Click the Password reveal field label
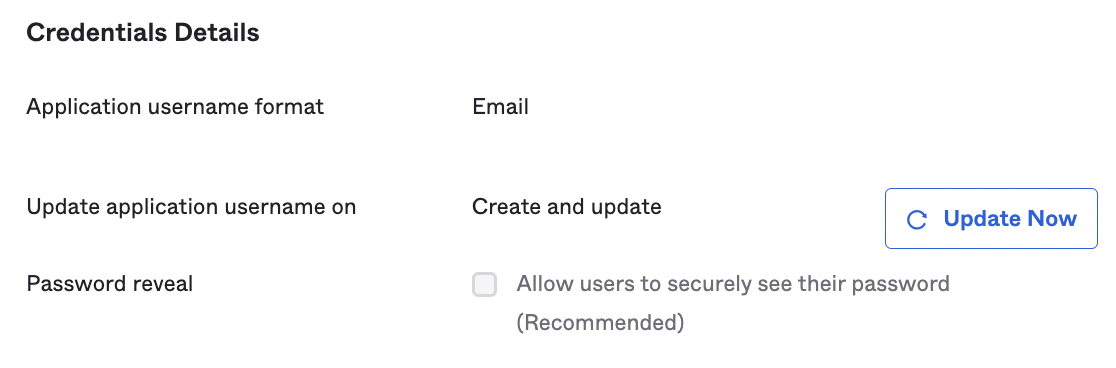 110,284
